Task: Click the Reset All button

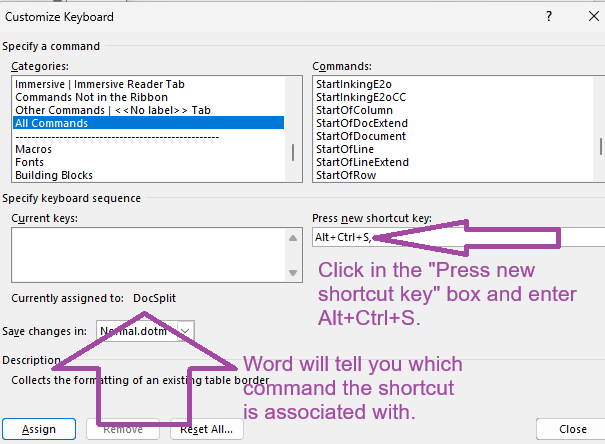Action: click(x=207, y=429)
